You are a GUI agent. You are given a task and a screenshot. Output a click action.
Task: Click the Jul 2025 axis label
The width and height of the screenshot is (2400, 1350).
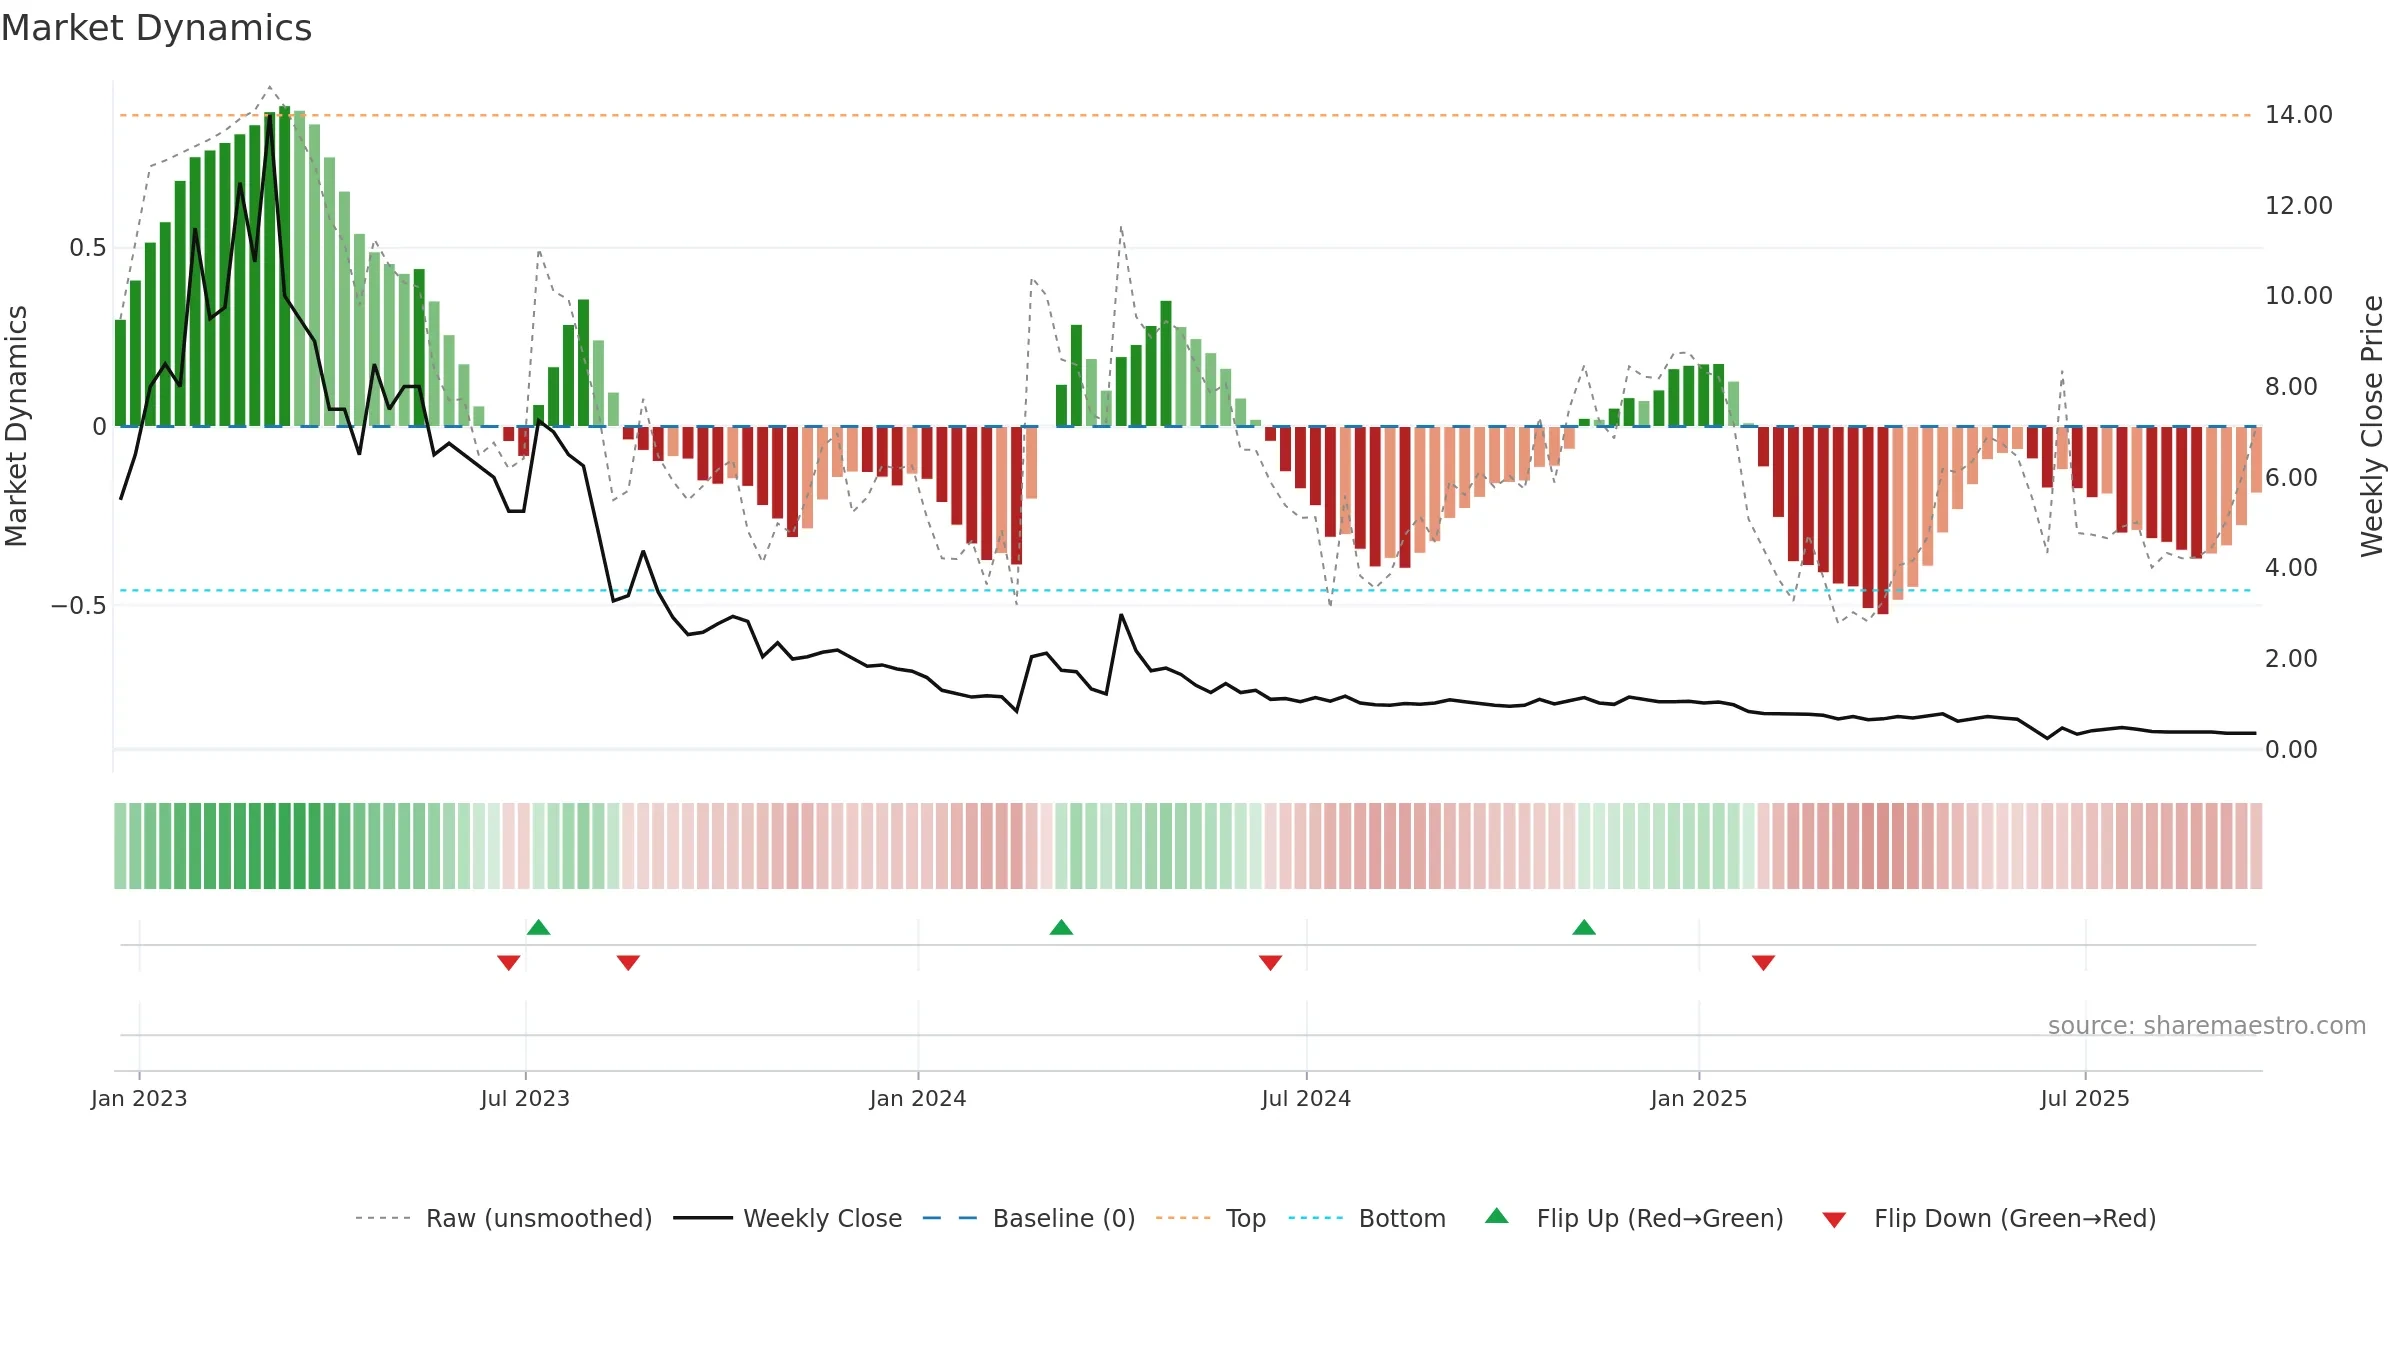point(2085,1098)
